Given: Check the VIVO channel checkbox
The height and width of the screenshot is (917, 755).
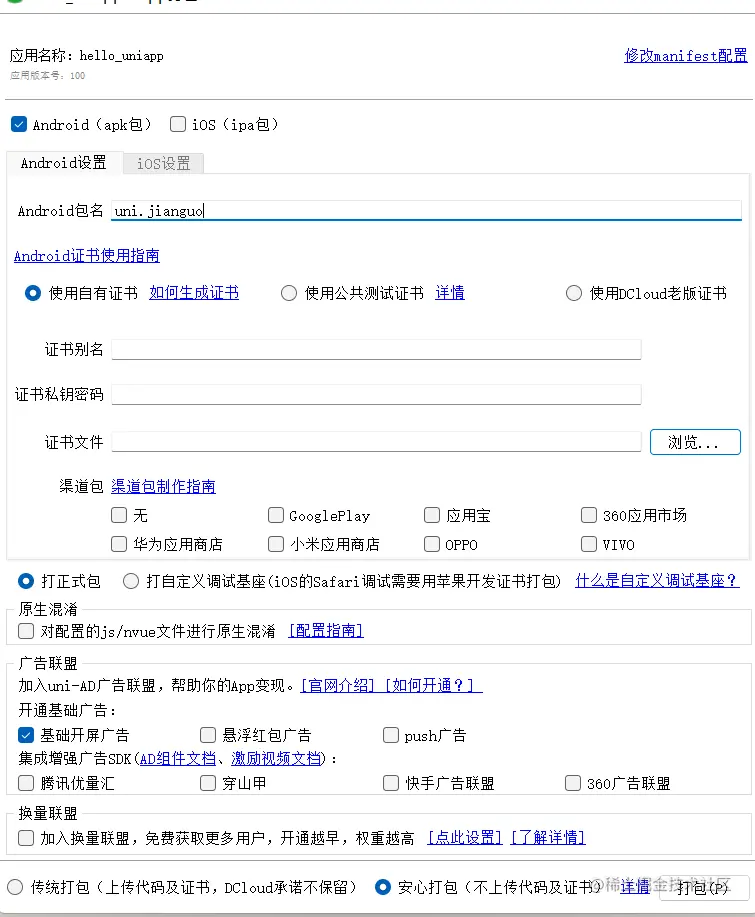Looking at the screenshot, I should (588, 544).
